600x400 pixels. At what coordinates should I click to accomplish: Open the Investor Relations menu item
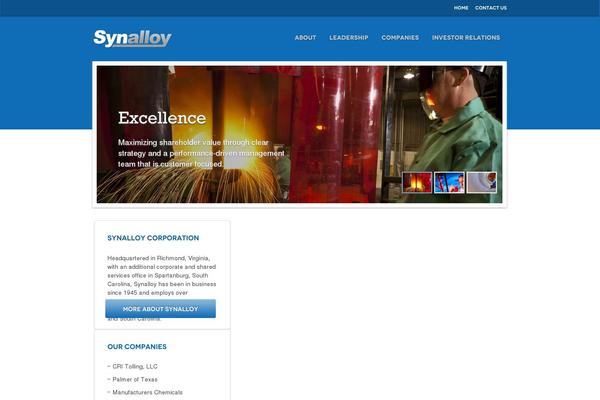[466, 38]
